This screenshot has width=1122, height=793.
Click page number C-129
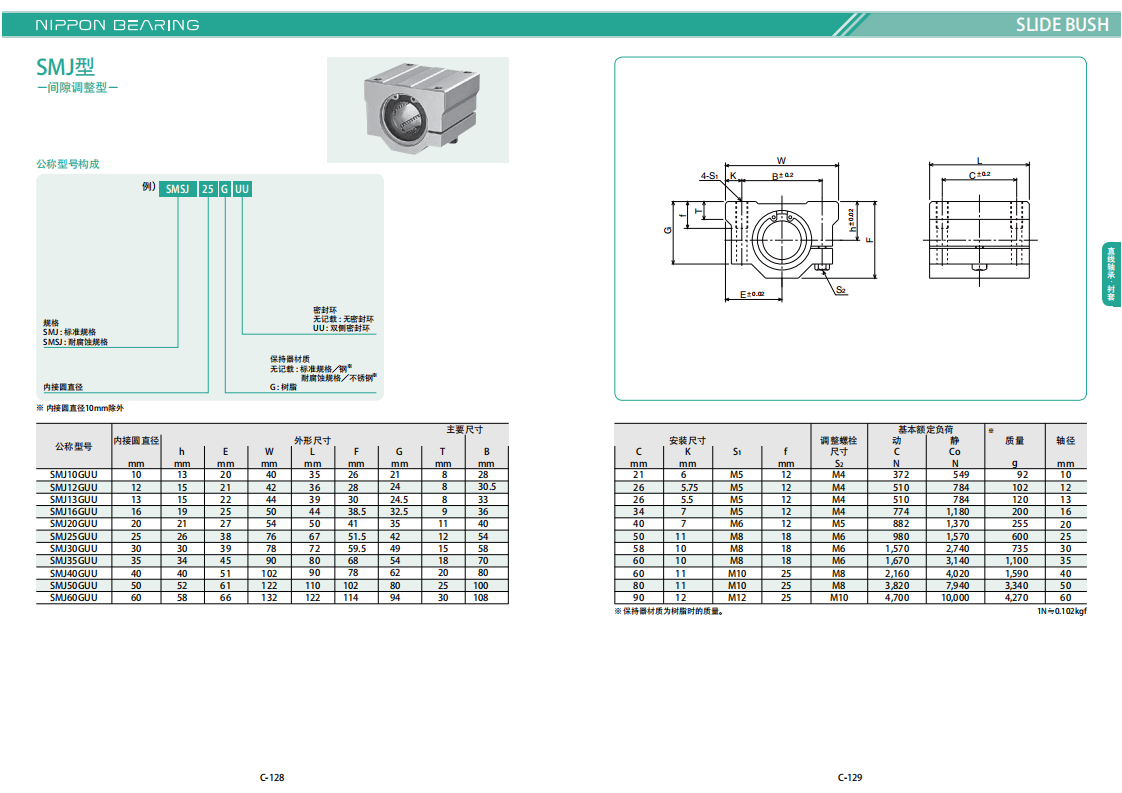tap(850, 777)
